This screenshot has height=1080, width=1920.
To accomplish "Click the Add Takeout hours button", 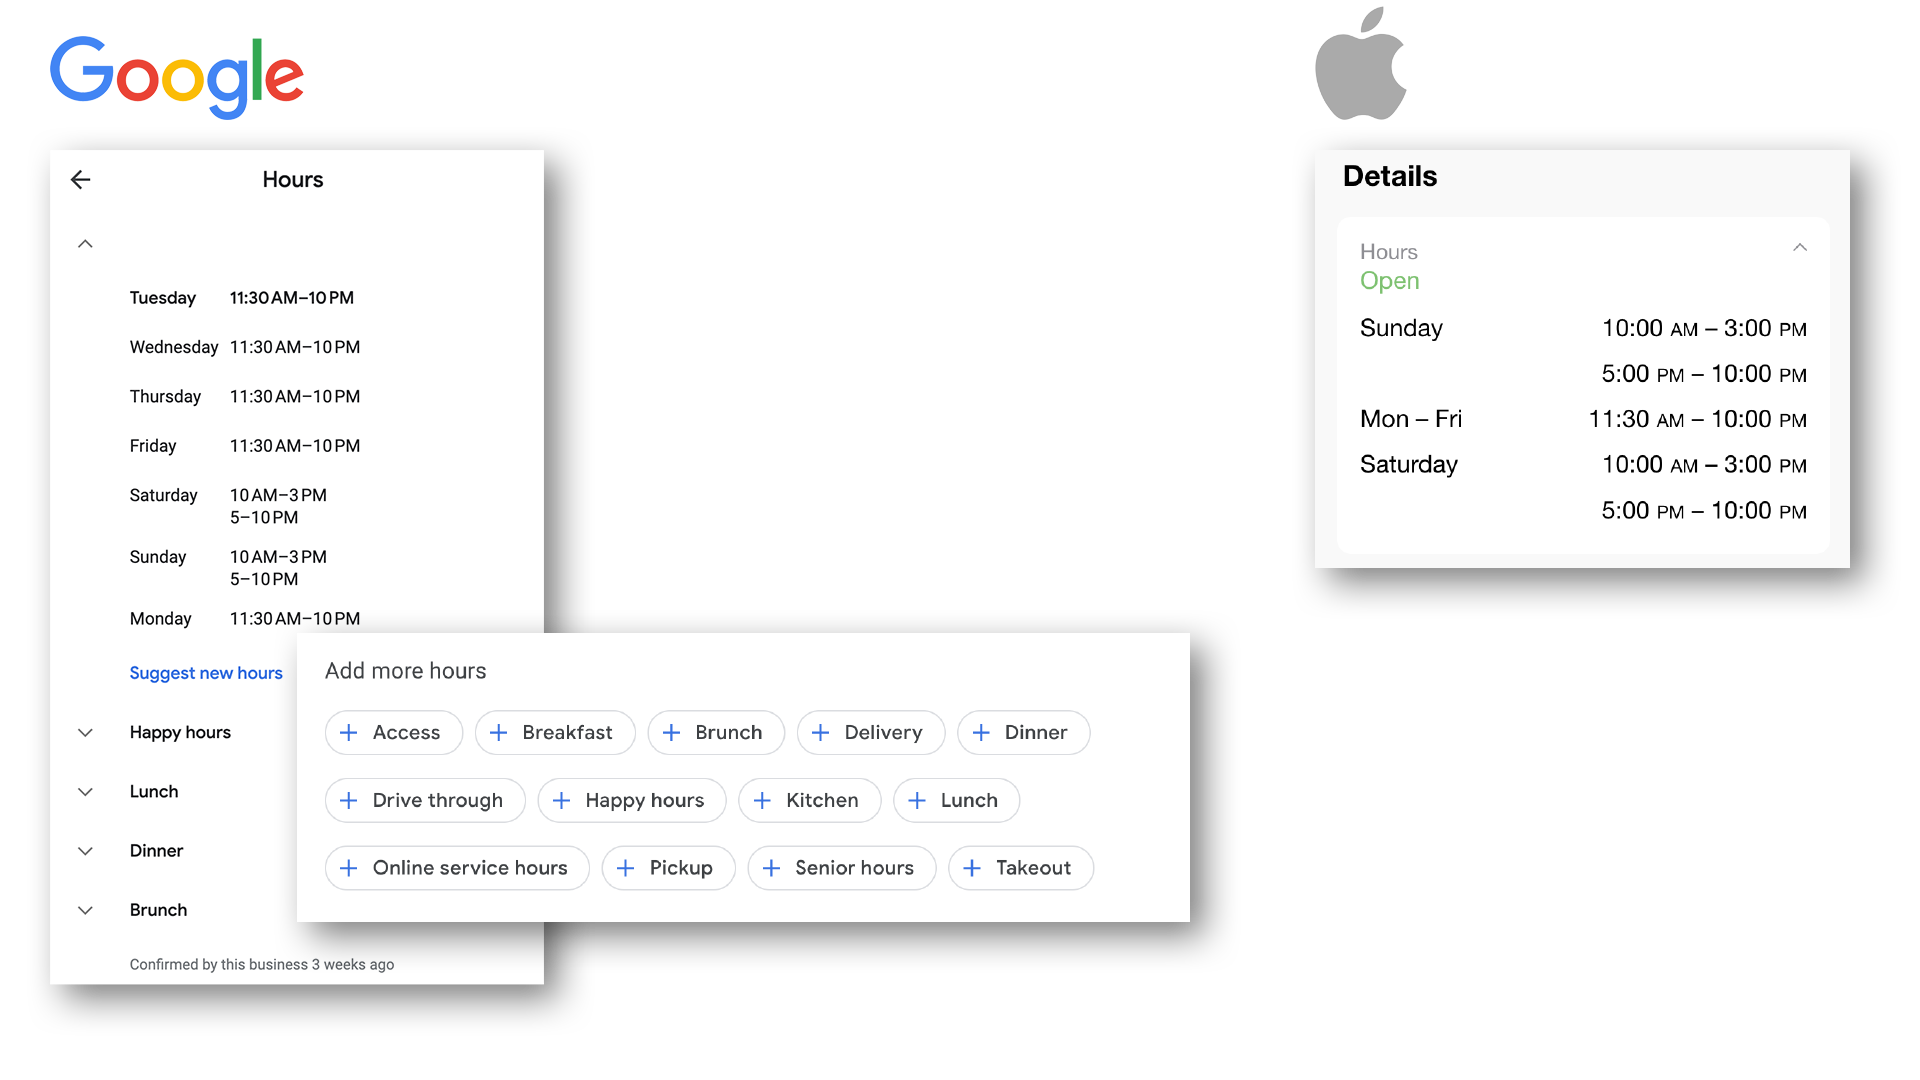I will click(x=1021, y=868).
